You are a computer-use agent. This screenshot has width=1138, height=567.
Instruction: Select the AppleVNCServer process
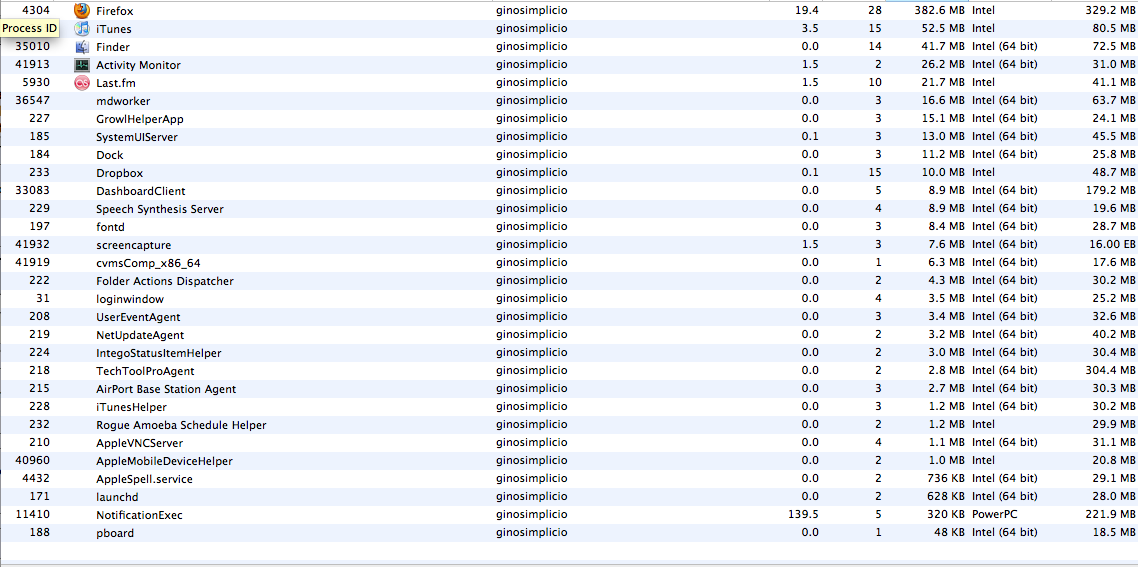tap(569, 443)
